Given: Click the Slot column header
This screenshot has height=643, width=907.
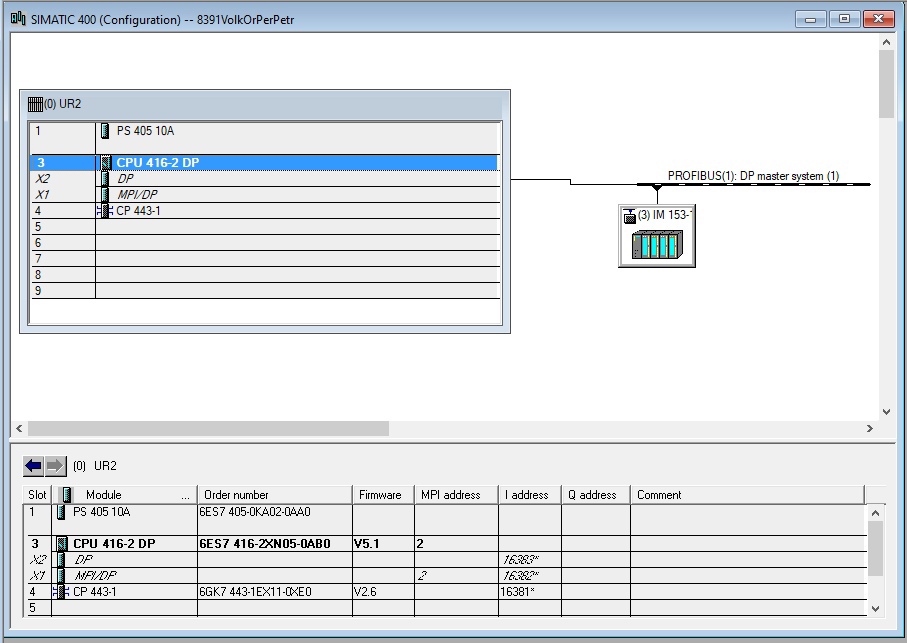Looking at the screenshot, I should click(x=37, y=495).
